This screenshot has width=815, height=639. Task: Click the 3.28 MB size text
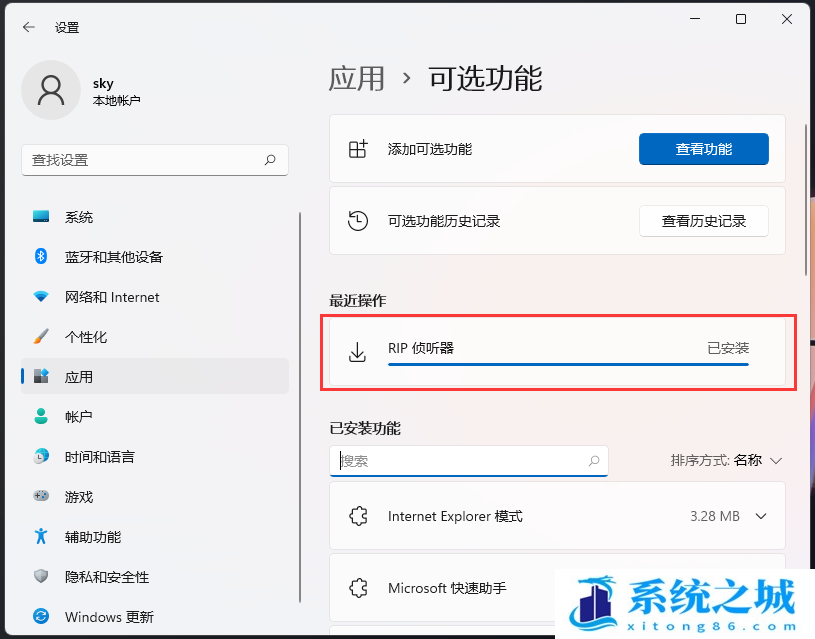tap(715, 516)
